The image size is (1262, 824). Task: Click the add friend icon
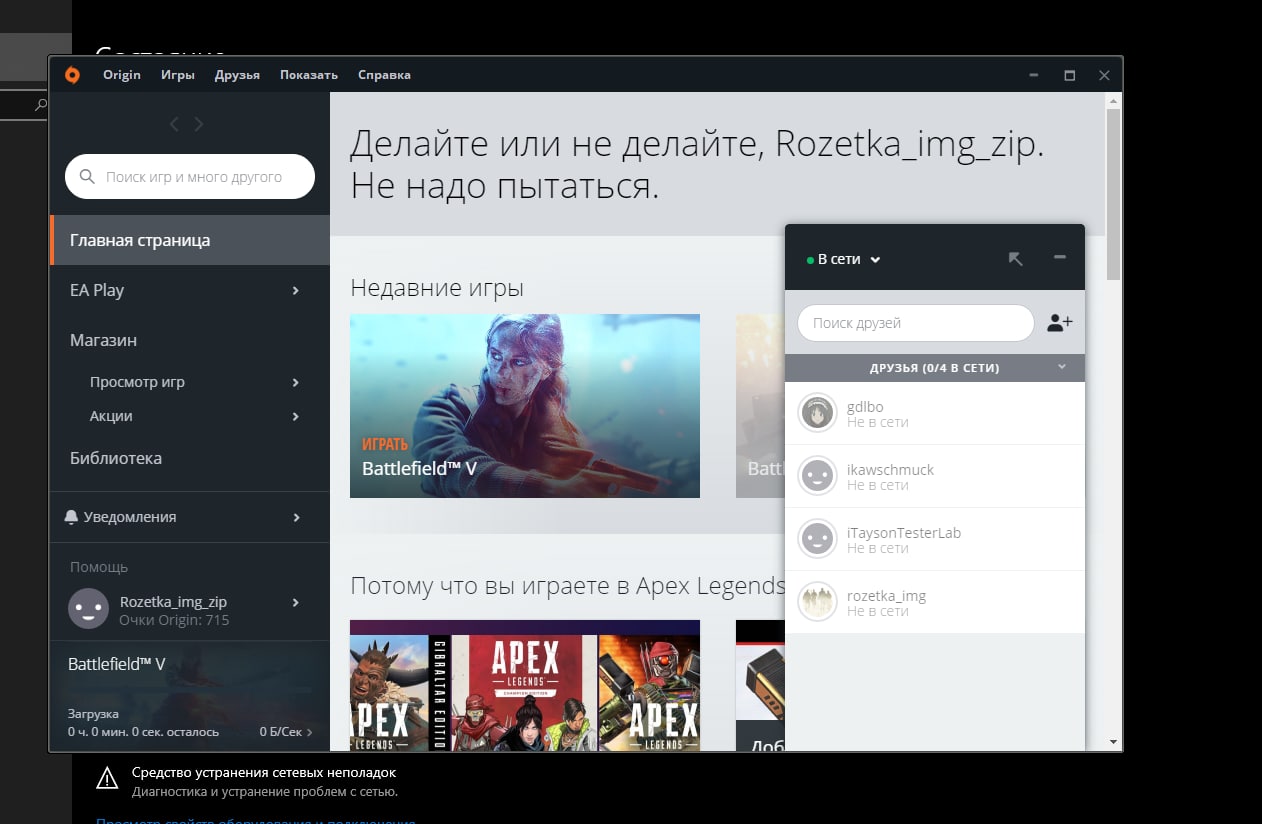pos(1060,323)
